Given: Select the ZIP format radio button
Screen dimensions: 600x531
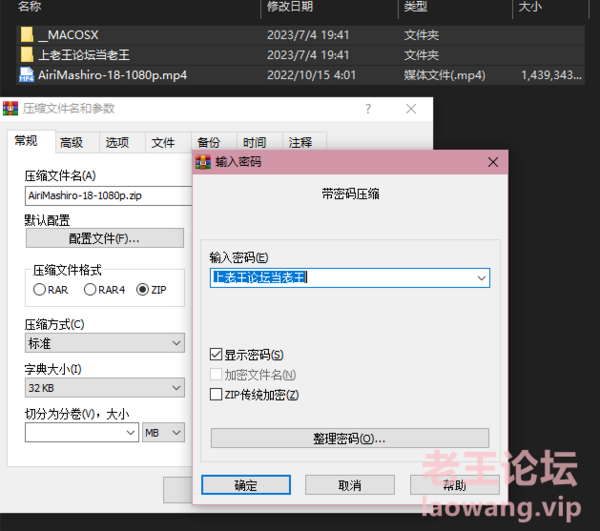Looking at the screenshot, I should click(x=142, y=290).
